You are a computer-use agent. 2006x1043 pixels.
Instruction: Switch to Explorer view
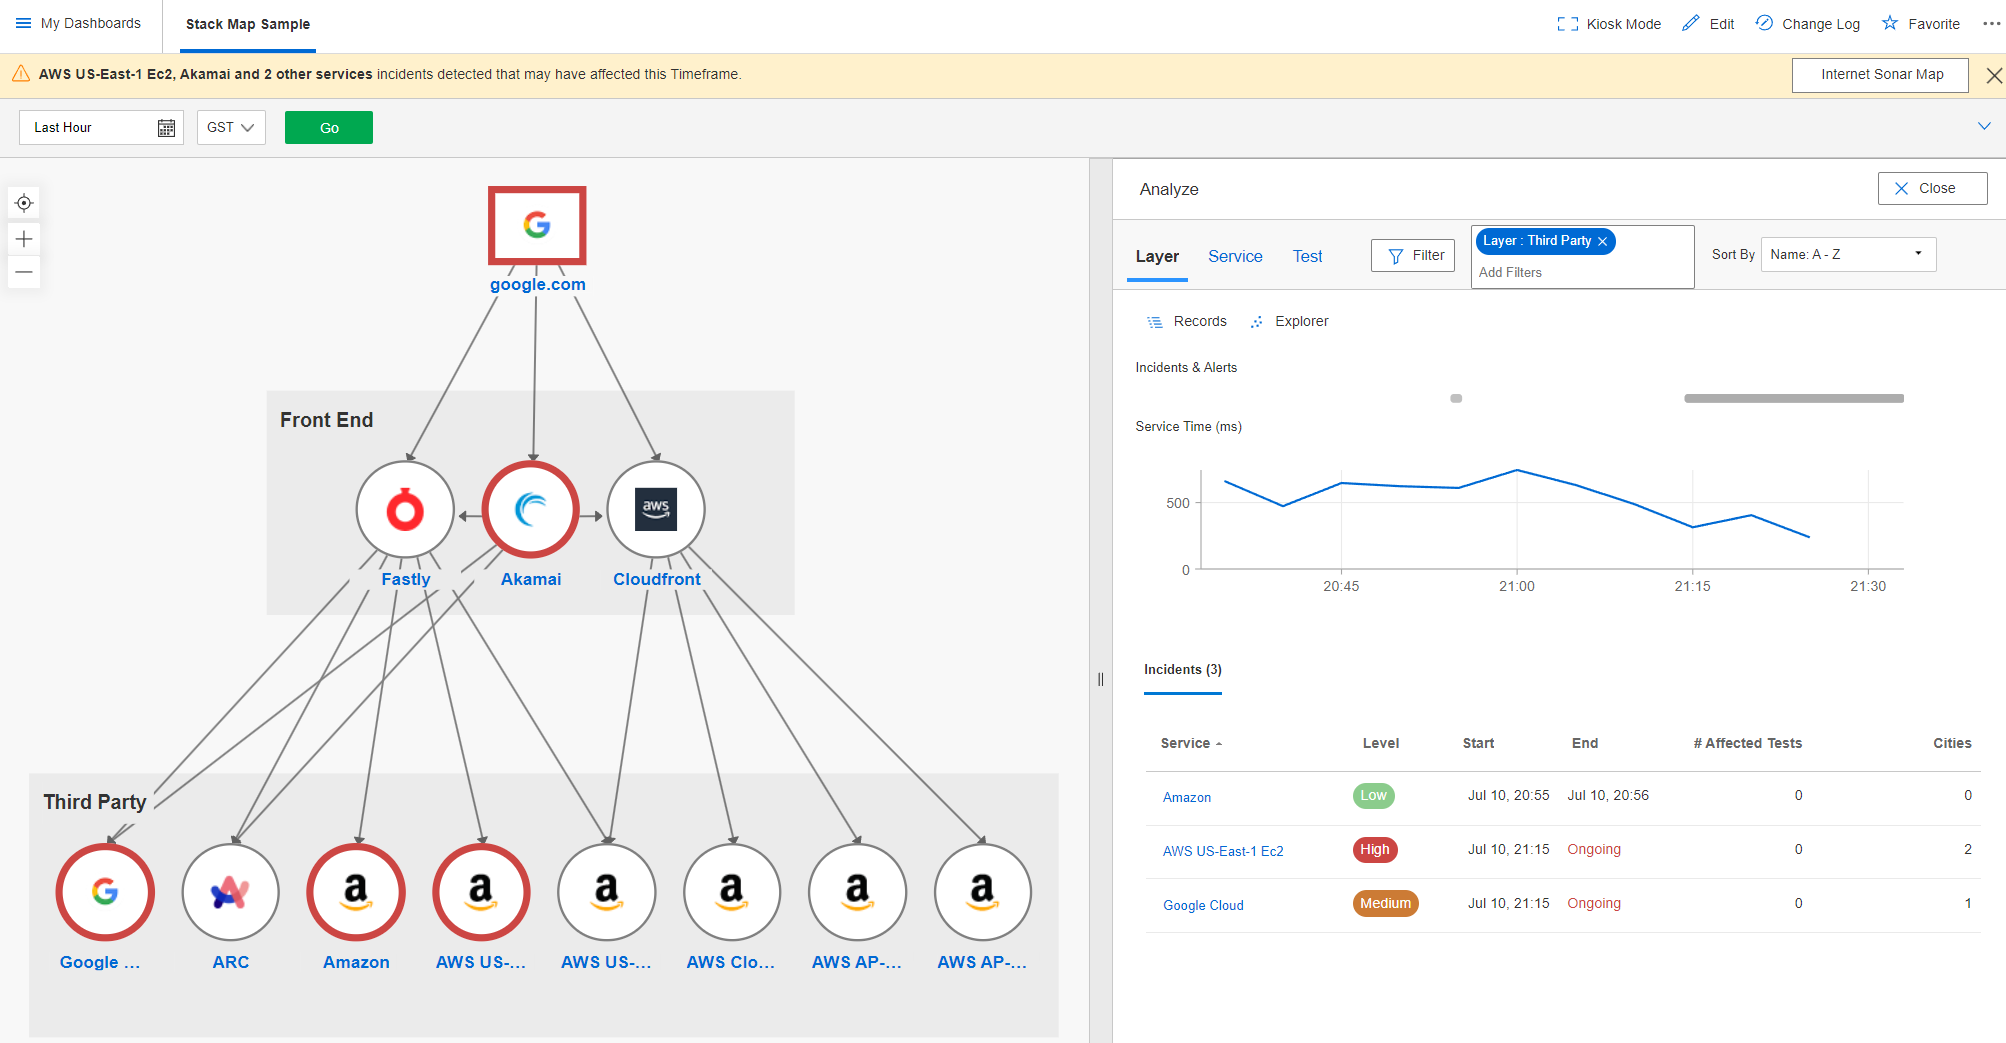point(1290,321)
